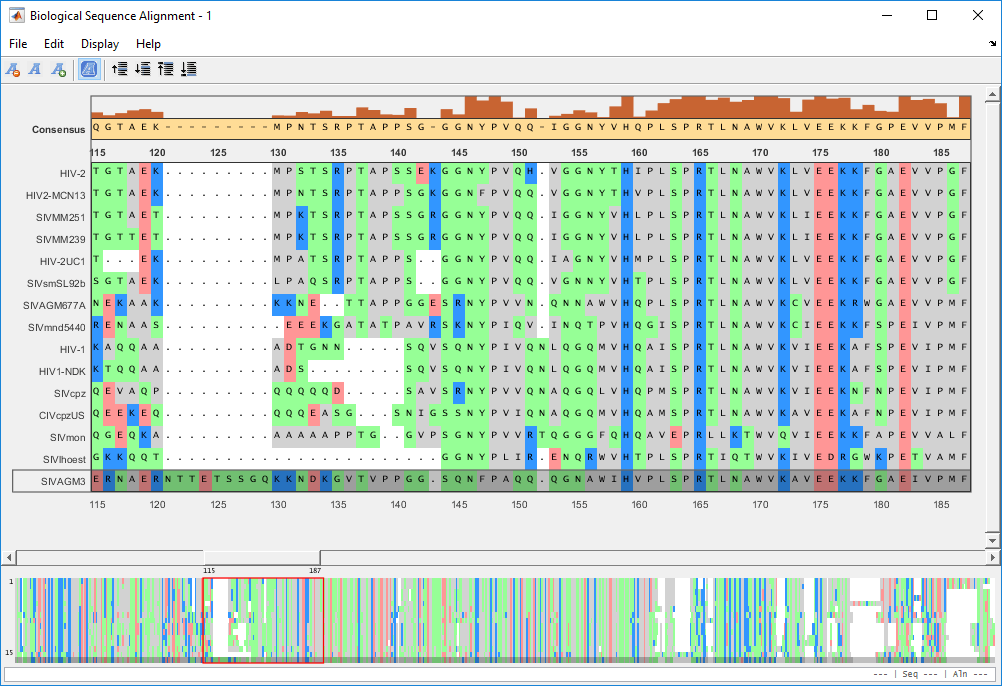Viewport: 1002px width, 686px height.
Task: Minimize the Biological Sequence Alignment window
Action: (887, 15)
